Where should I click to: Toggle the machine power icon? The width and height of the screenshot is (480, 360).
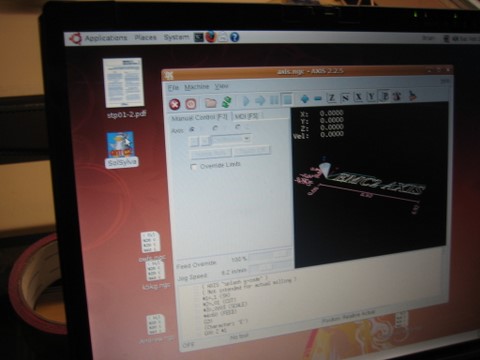[191, 104]
